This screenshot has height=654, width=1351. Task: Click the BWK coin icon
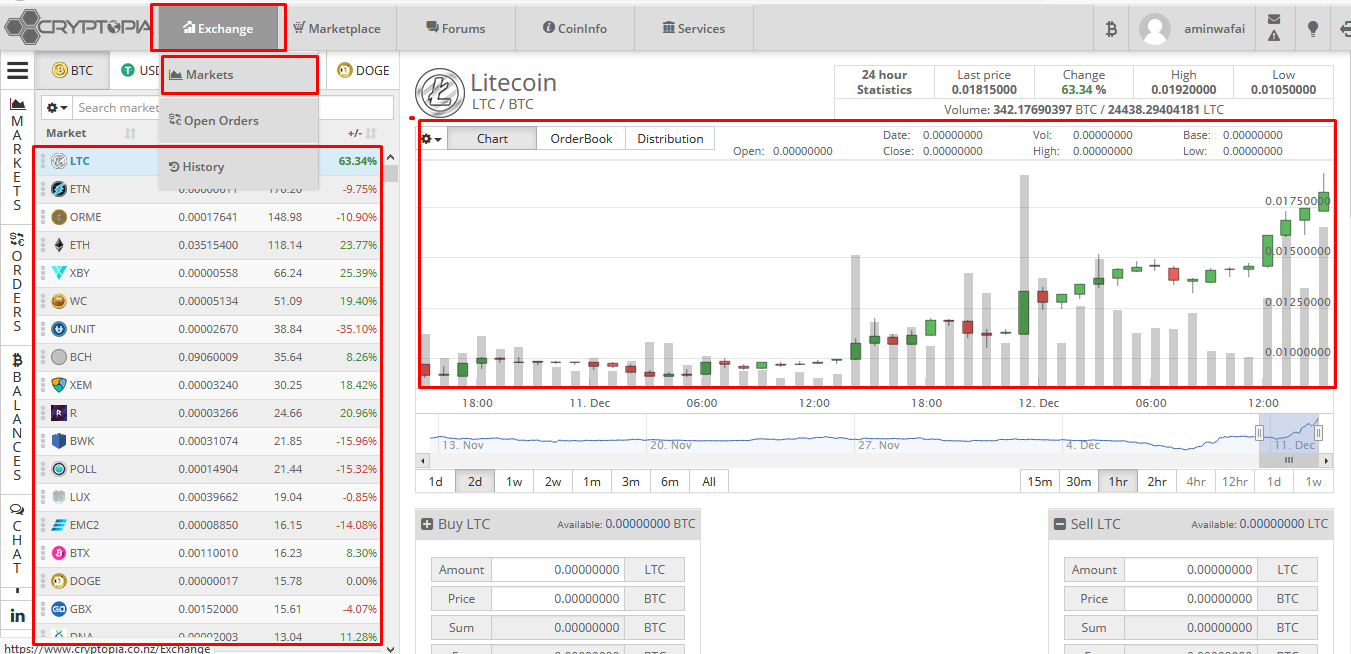click(x=58, y=441)
